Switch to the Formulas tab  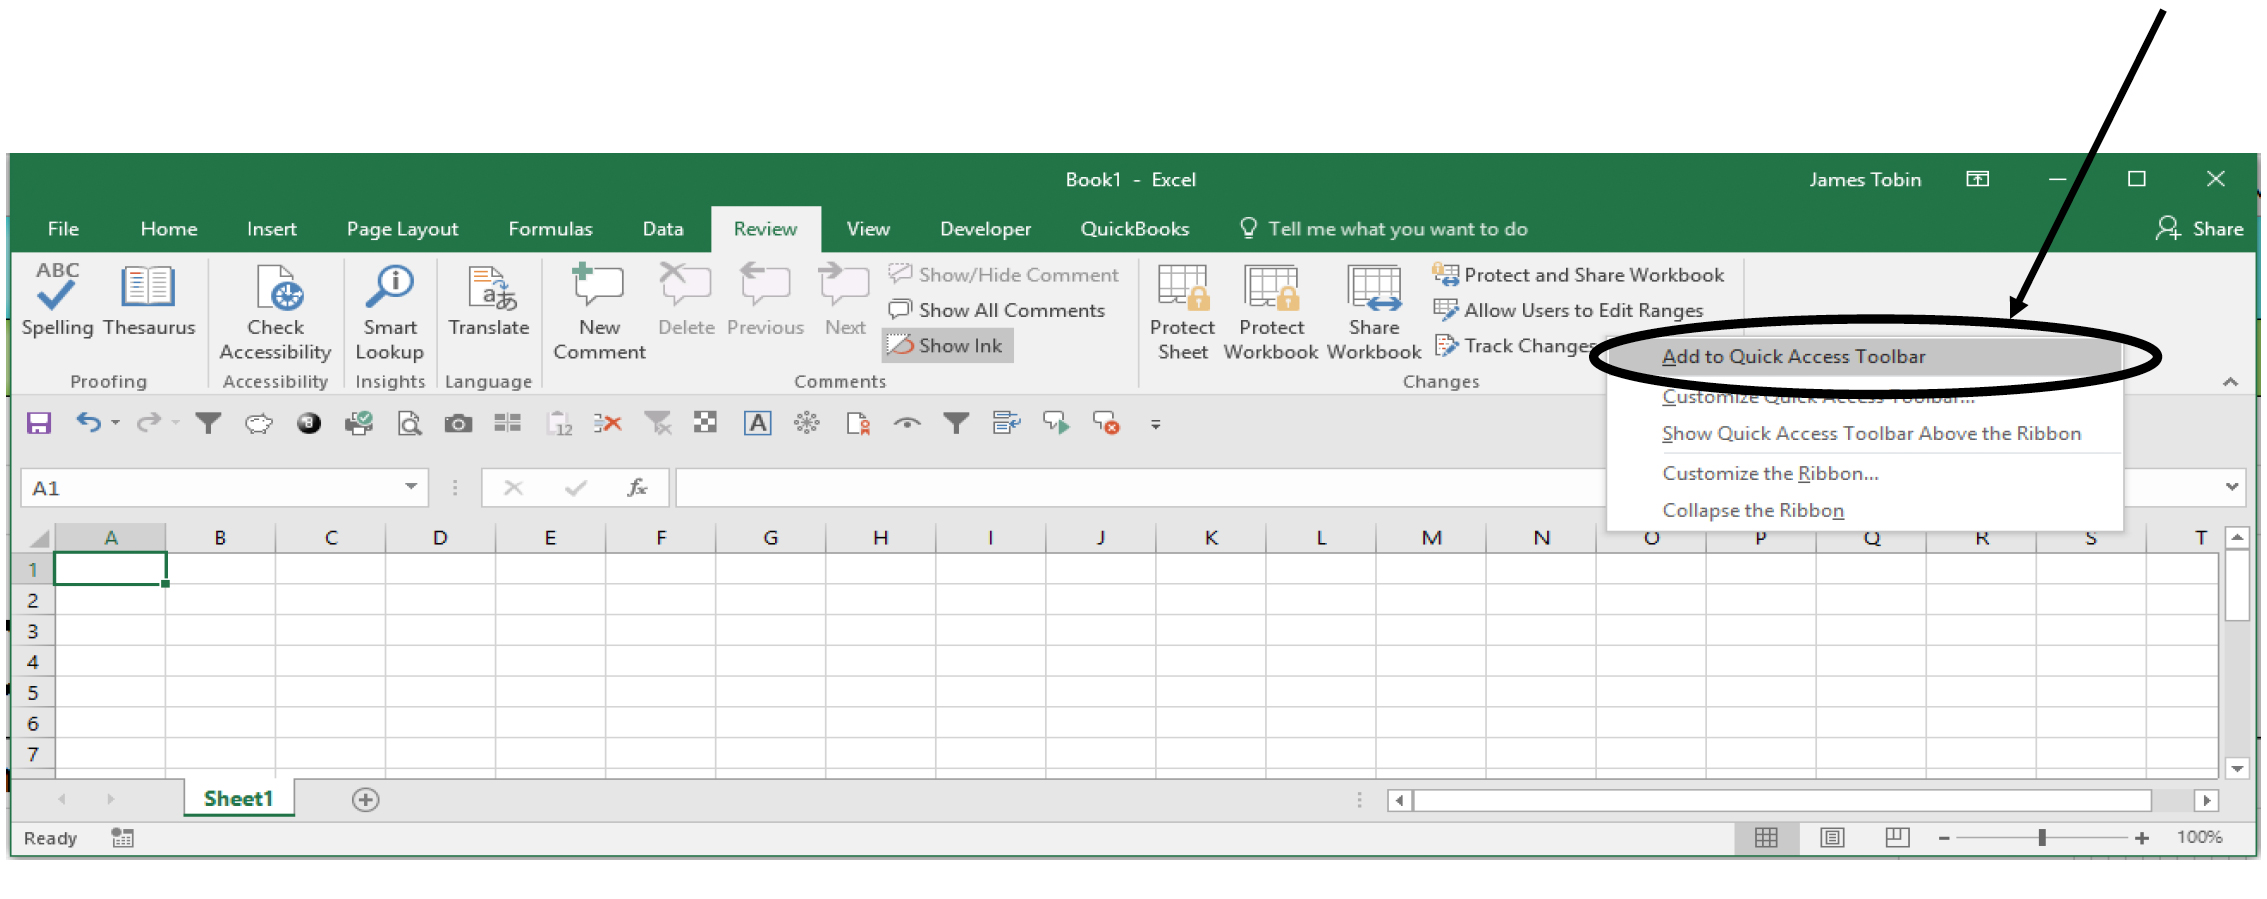[x=550, y=229]
